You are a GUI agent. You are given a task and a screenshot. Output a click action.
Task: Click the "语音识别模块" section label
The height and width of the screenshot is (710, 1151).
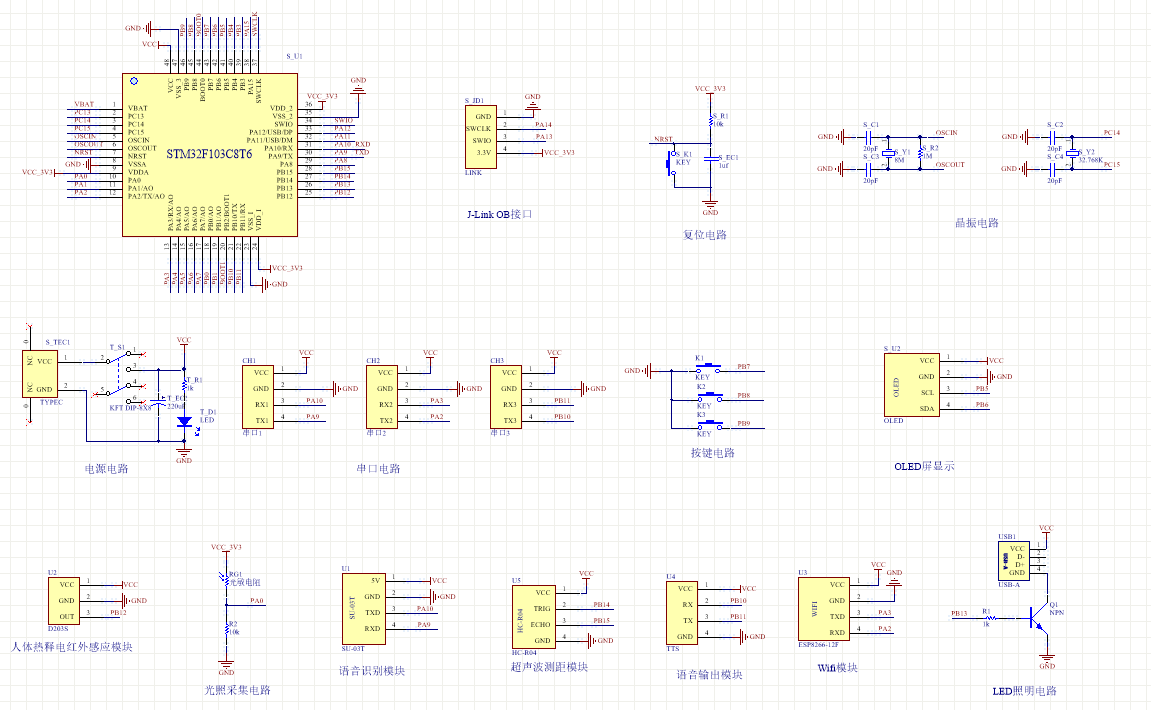click(372, 670)
